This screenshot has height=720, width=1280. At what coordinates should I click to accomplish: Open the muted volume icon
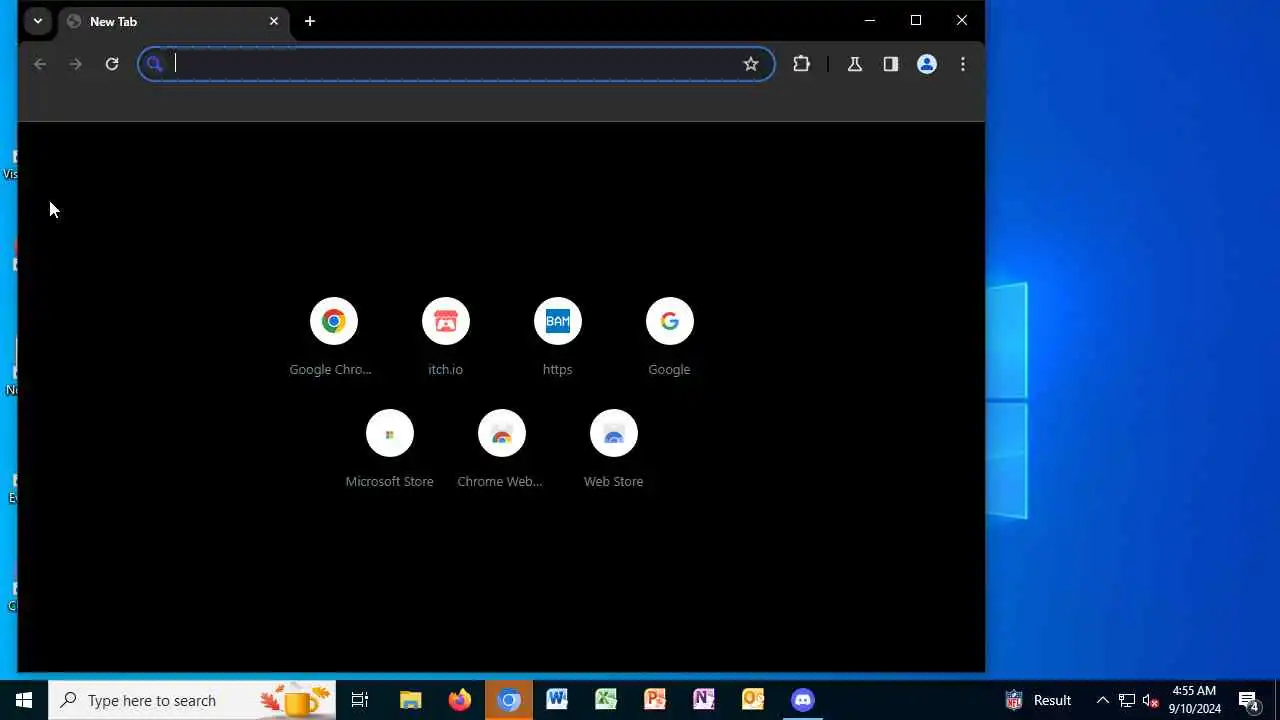pos(1151,700)
